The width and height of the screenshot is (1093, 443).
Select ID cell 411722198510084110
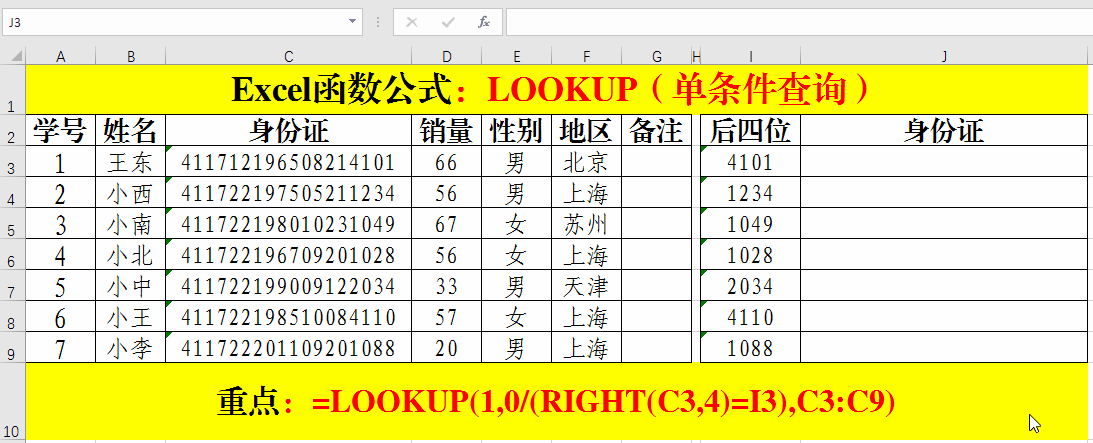[289, 316]
